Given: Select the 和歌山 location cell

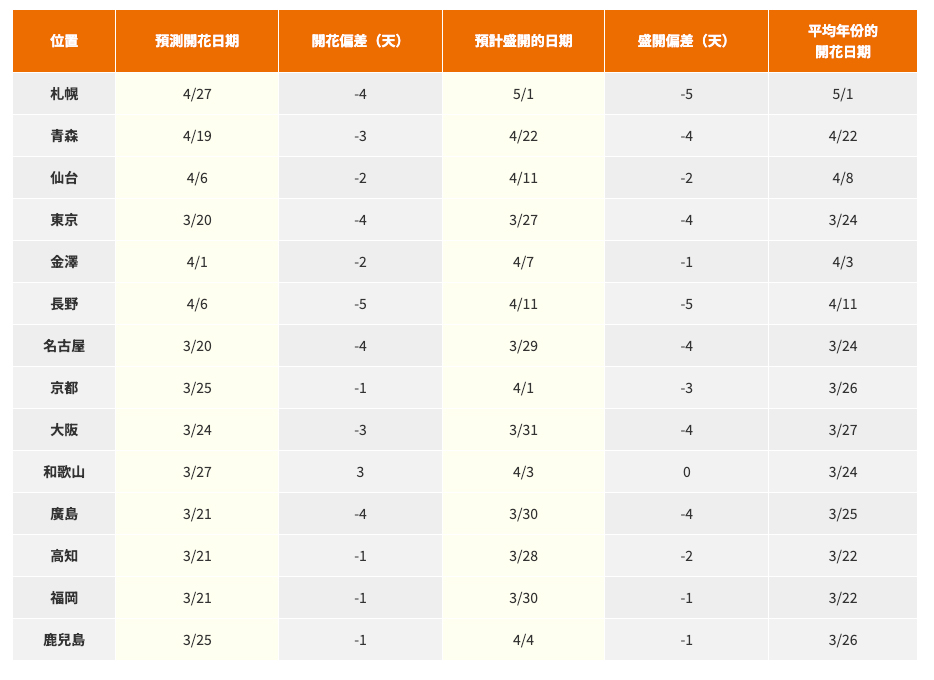Looking at the screenshot, I should (64, 472).
